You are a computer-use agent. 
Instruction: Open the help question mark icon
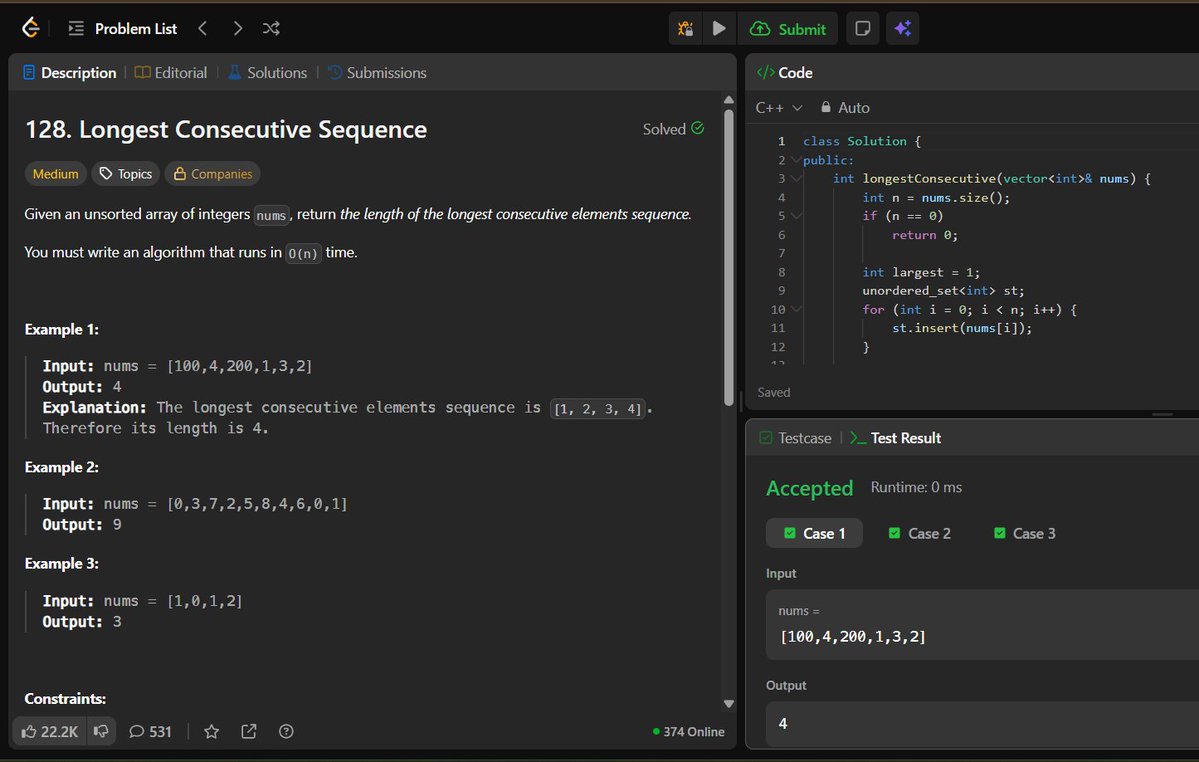285,731
